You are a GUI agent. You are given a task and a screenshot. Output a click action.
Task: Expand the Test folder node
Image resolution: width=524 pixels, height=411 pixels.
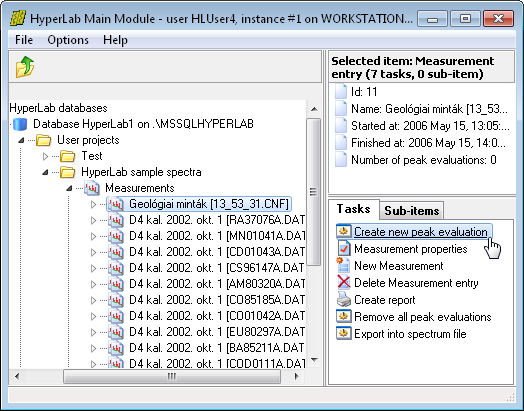(x=45, y=156)
